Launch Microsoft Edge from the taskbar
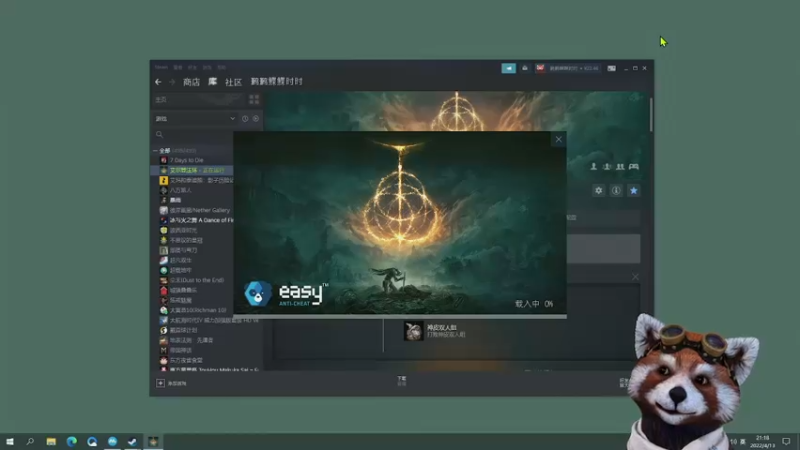 click(x=71, y=441)
